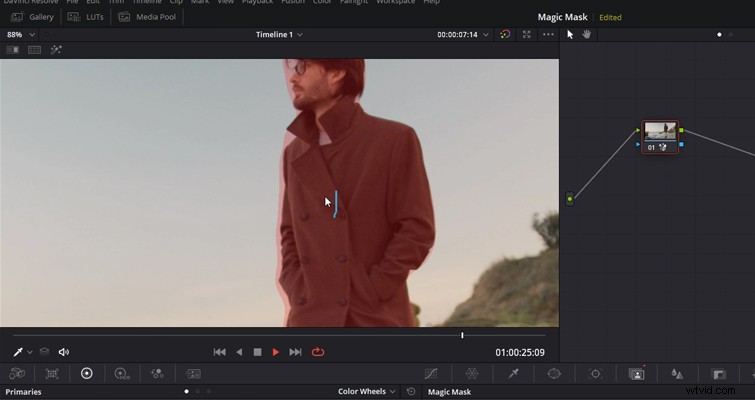The width and height of the screenshot is (755, 400).
Task: Jump to last frame
Action: click(295, 352)
